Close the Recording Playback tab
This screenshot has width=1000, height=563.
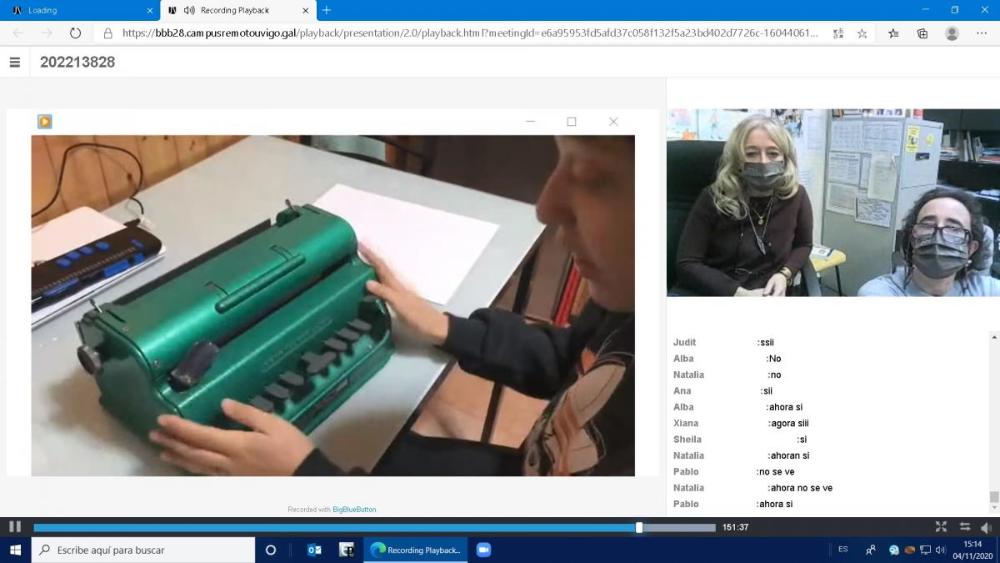[305, 10]
